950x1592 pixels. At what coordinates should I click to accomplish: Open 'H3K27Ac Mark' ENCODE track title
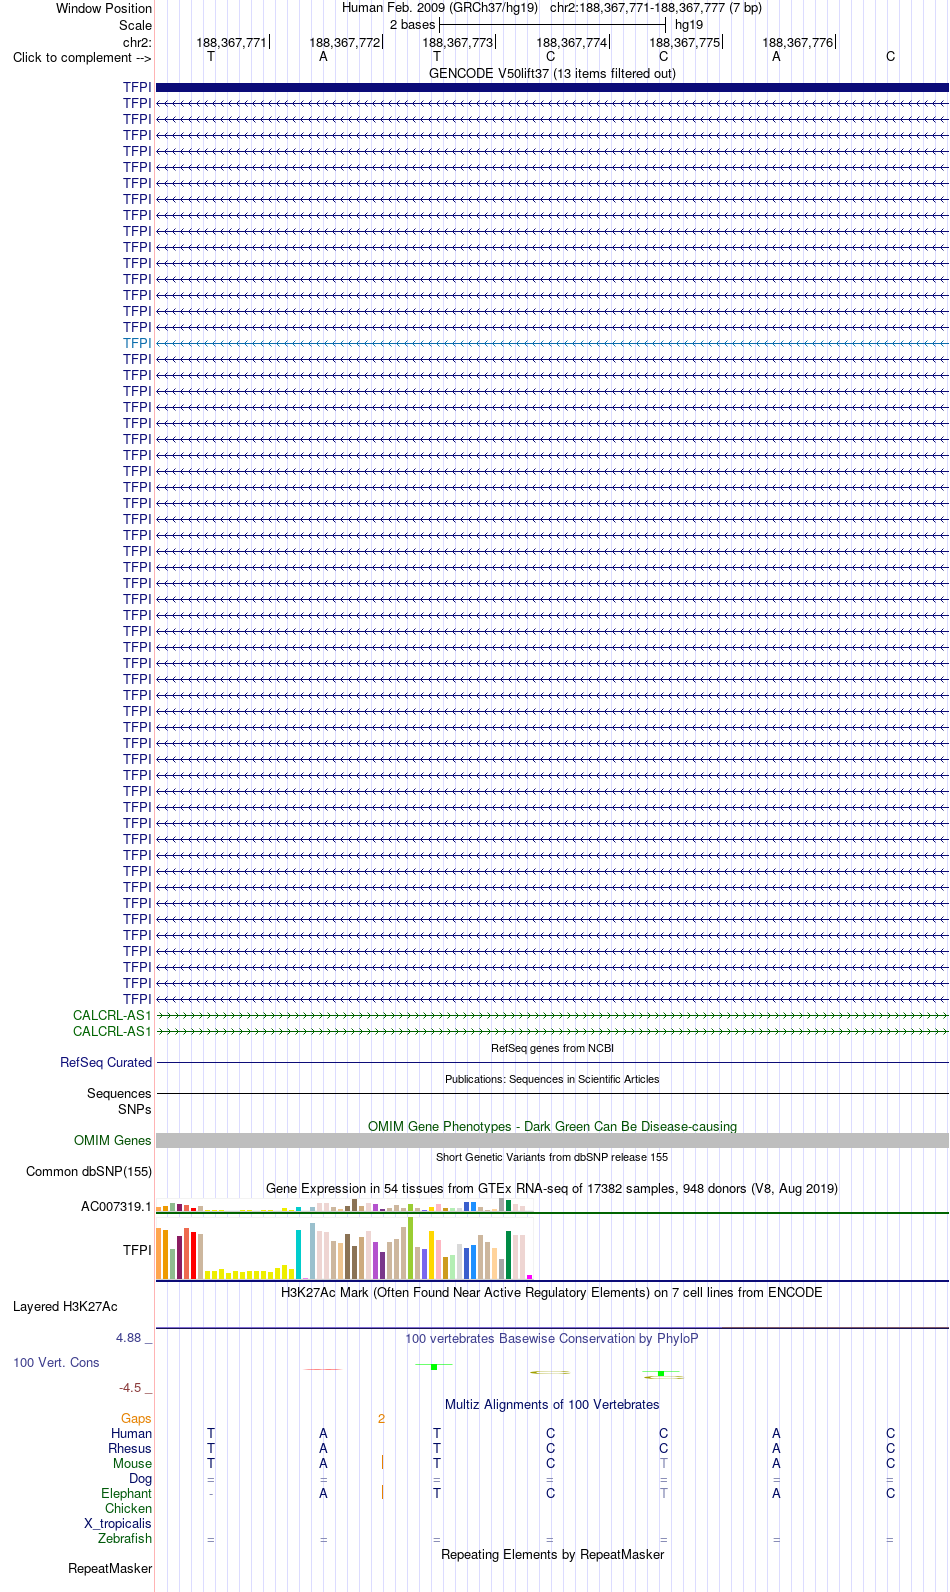[x=552, y=1292]
